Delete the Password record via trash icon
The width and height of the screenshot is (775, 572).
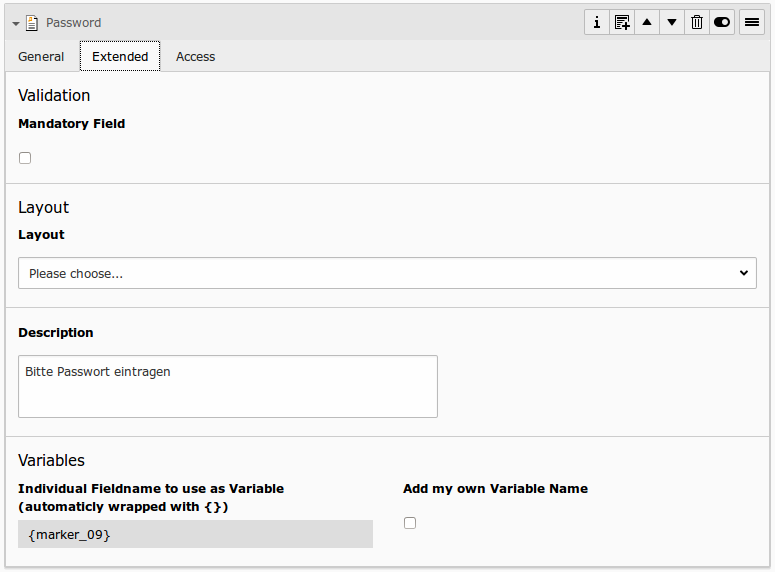(697, 22)
